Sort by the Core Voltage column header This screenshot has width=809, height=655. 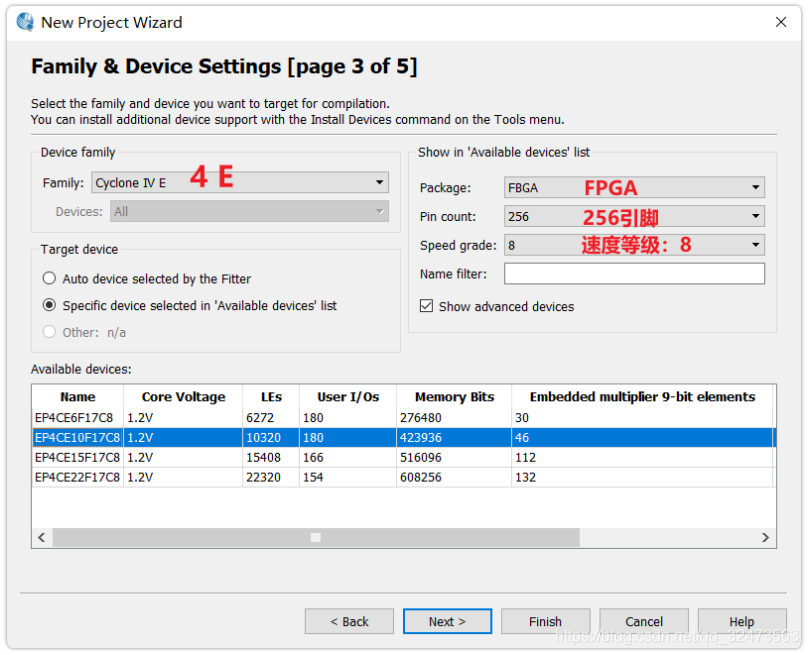(x=183, y=397)
